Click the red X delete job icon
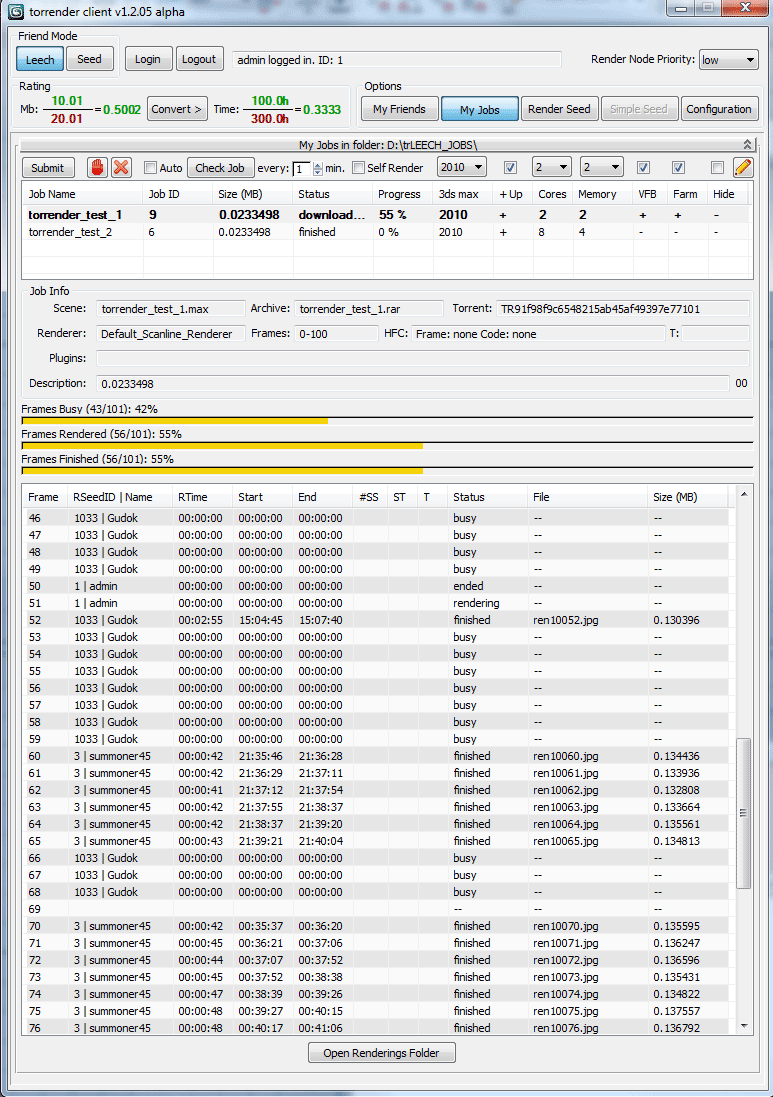Viewport: 773px width, 1097px height. coord(121,168)
